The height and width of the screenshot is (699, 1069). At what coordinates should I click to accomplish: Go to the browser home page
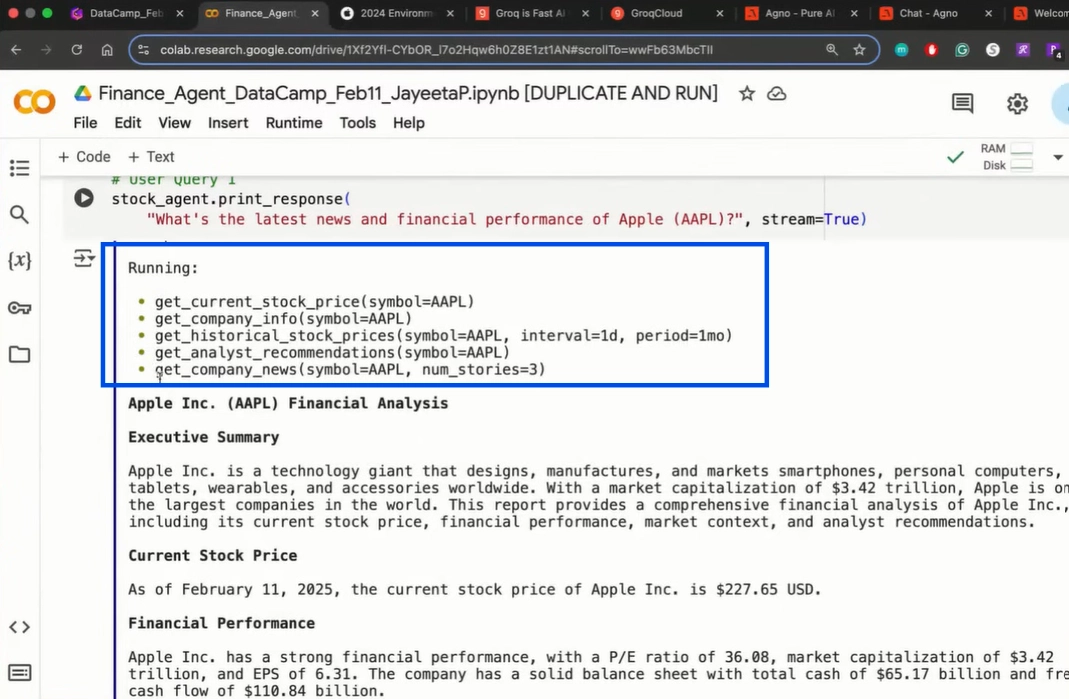107,50
